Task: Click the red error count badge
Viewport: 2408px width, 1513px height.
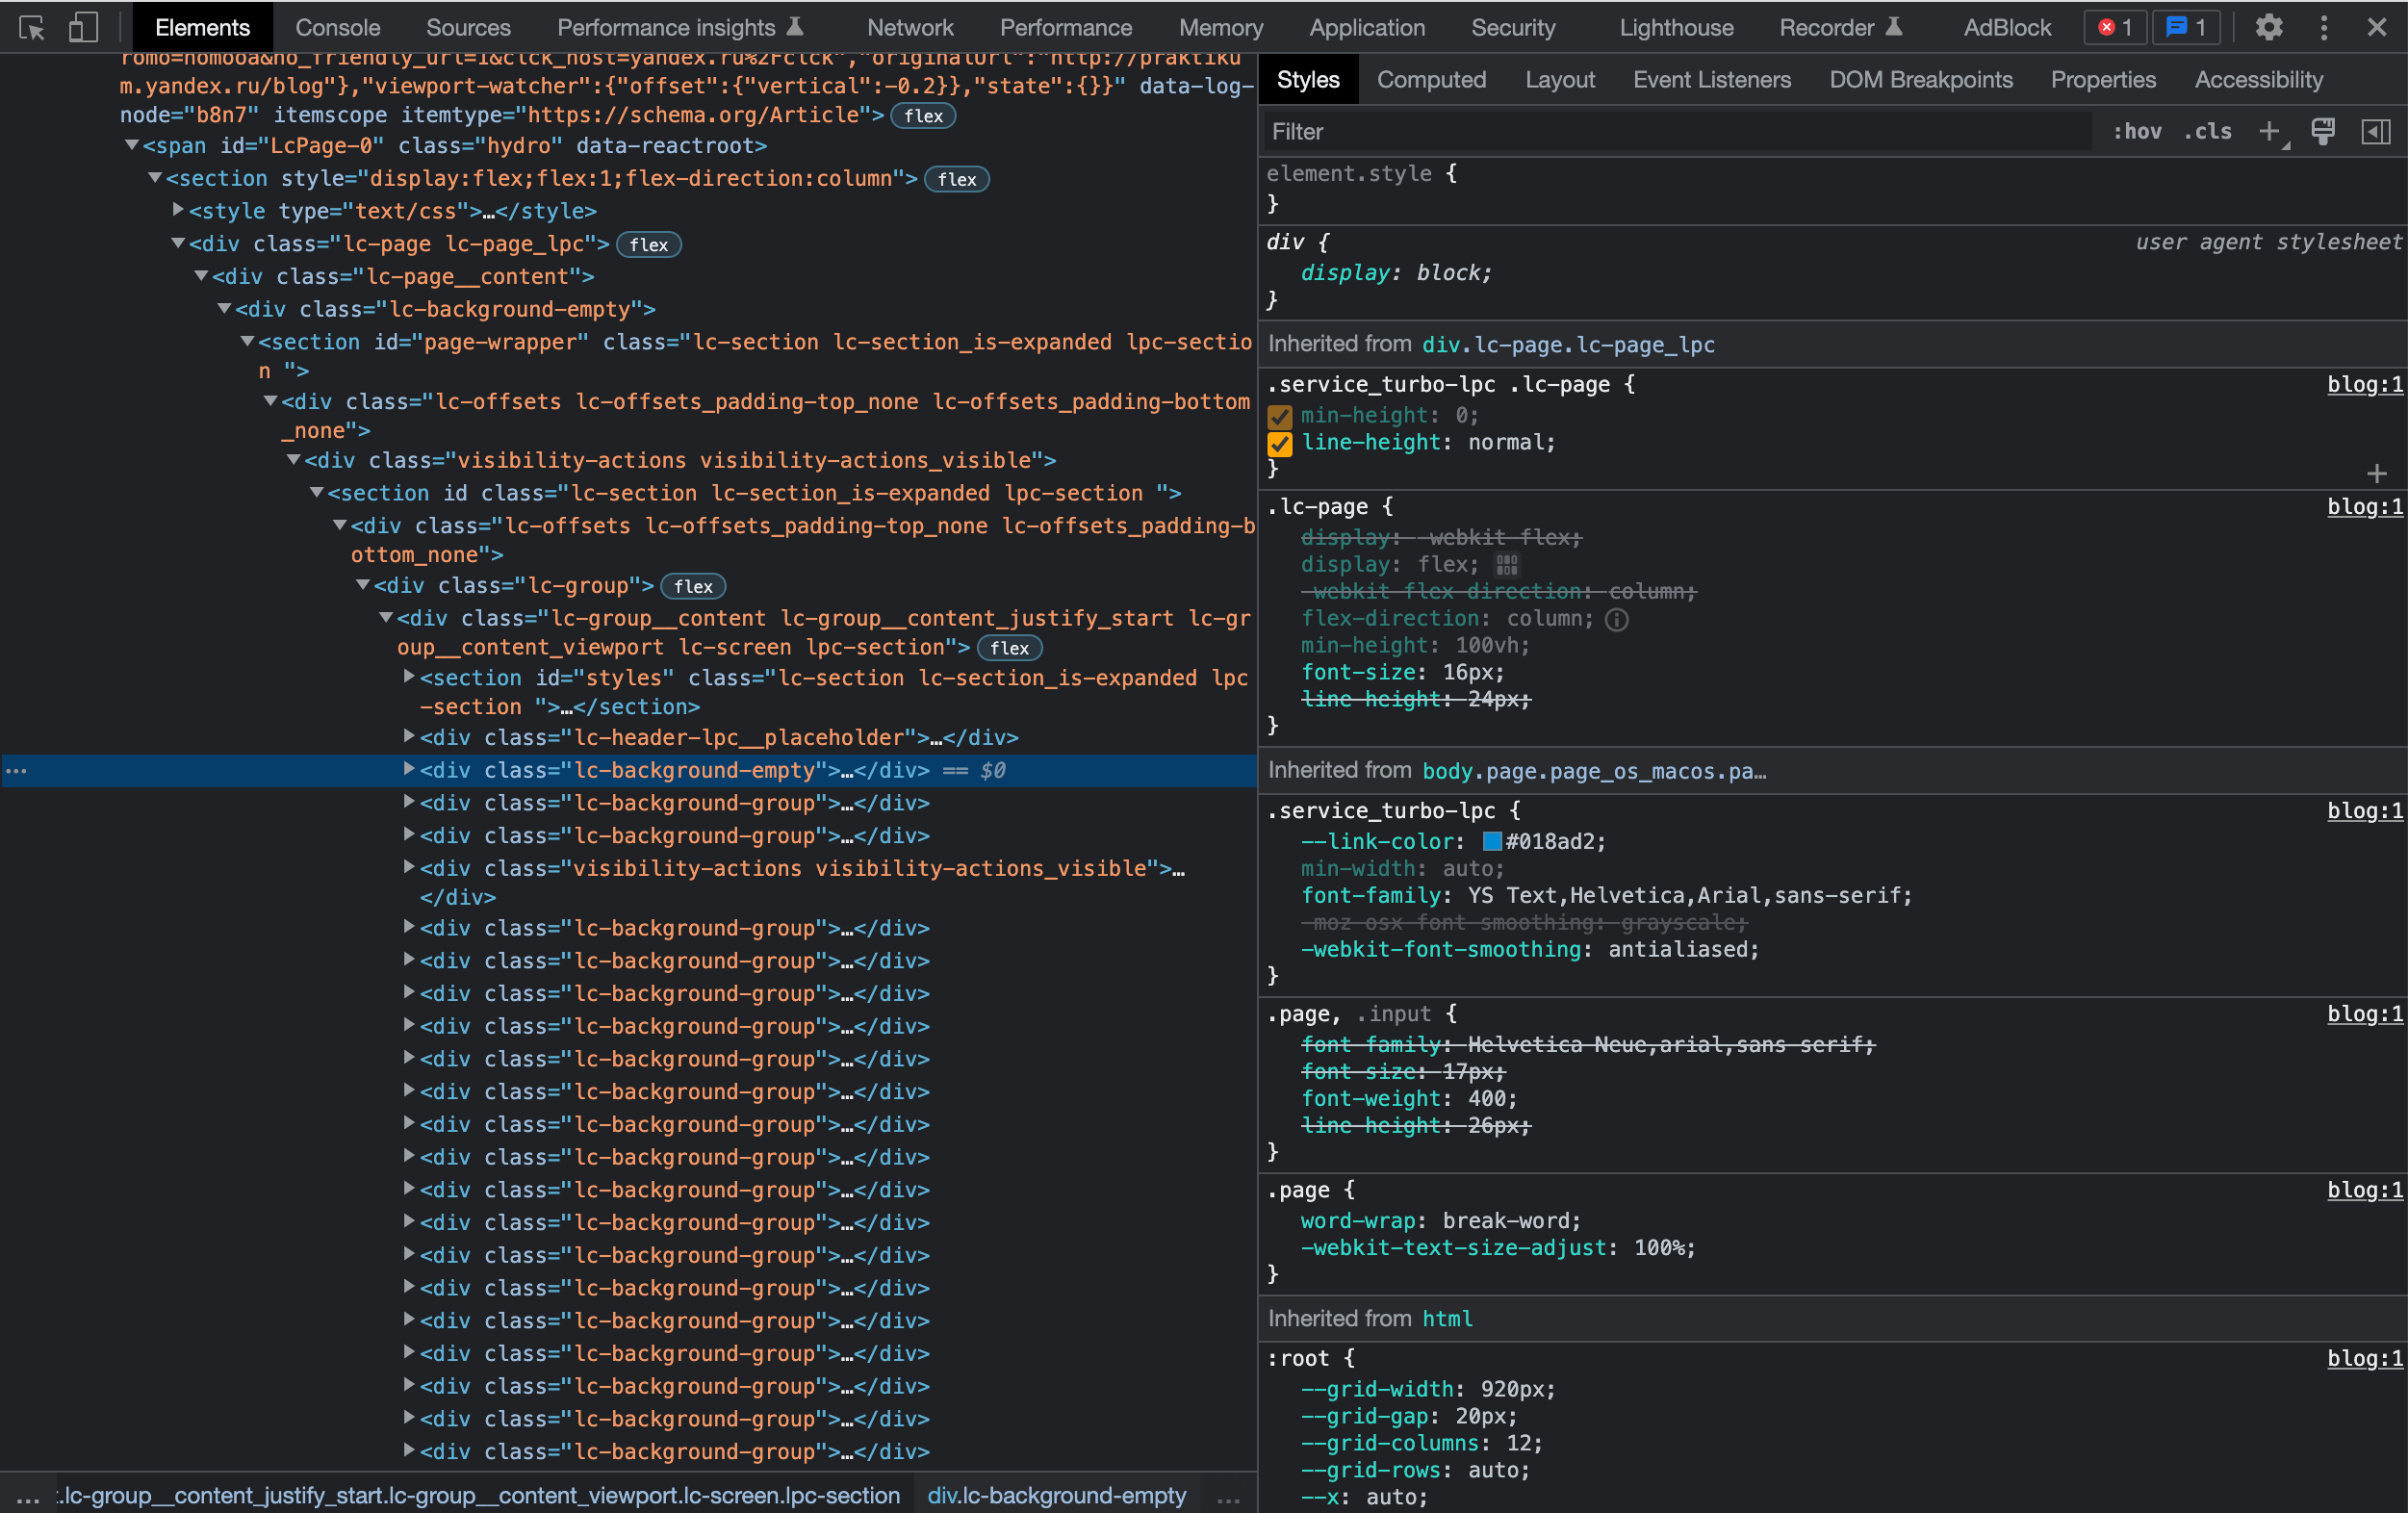Action: click(x=2114, y=27)
